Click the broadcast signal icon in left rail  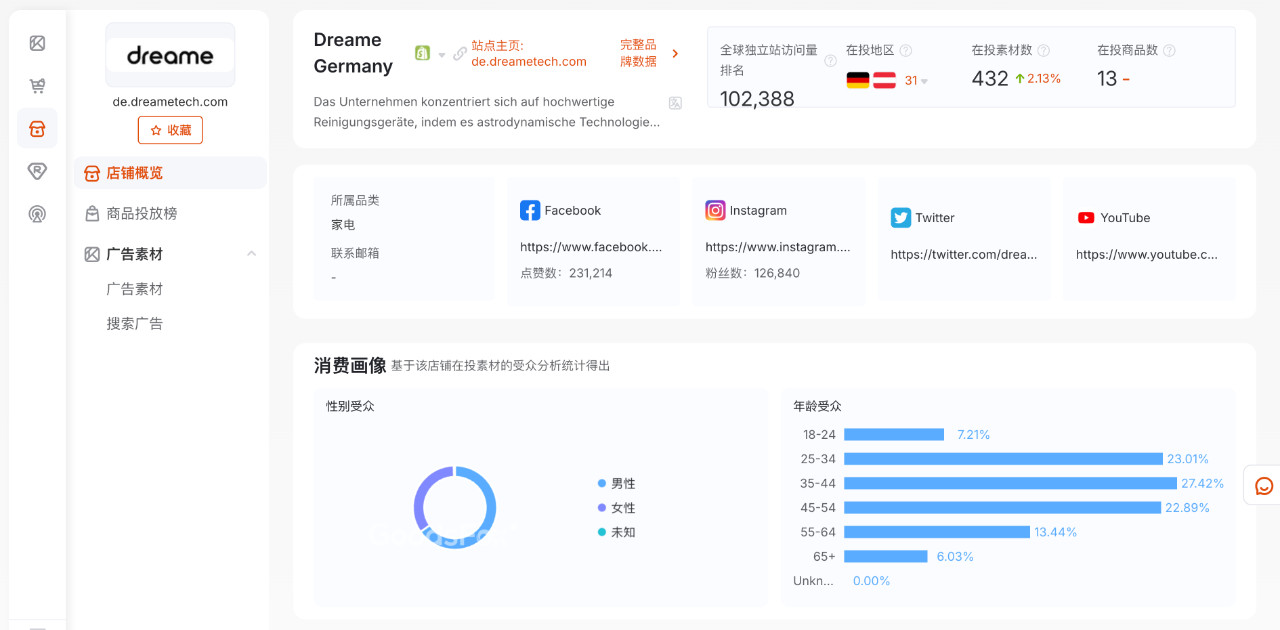tap(37, 213)
